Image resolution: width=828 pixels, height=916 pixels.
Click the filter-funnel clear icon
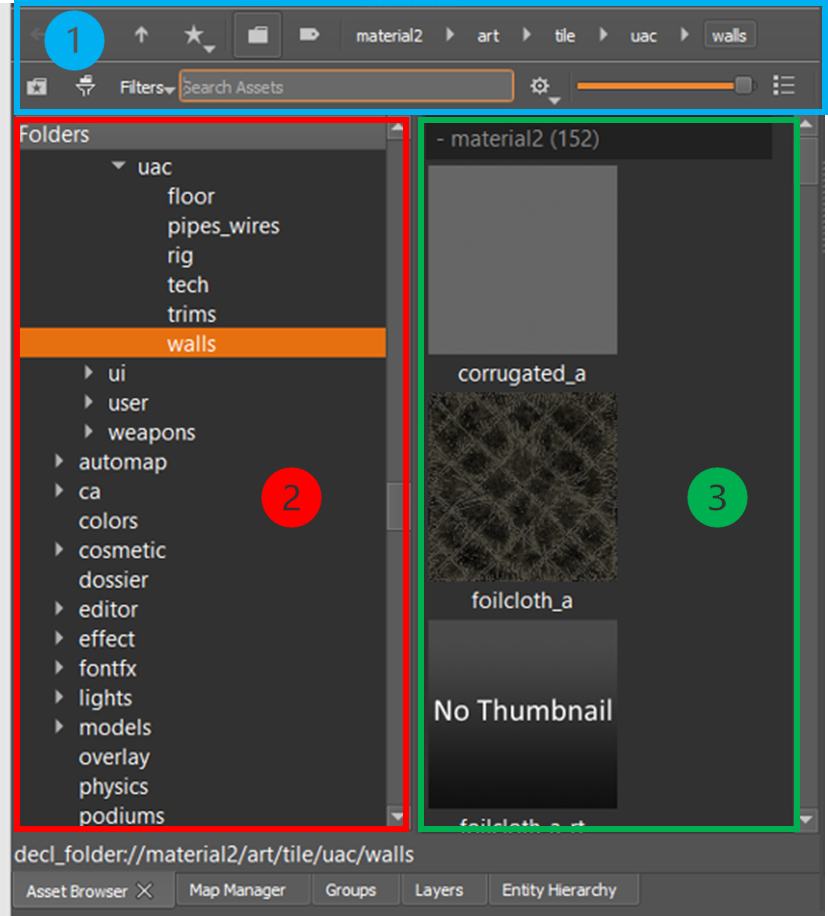click(x=86, y=86)
